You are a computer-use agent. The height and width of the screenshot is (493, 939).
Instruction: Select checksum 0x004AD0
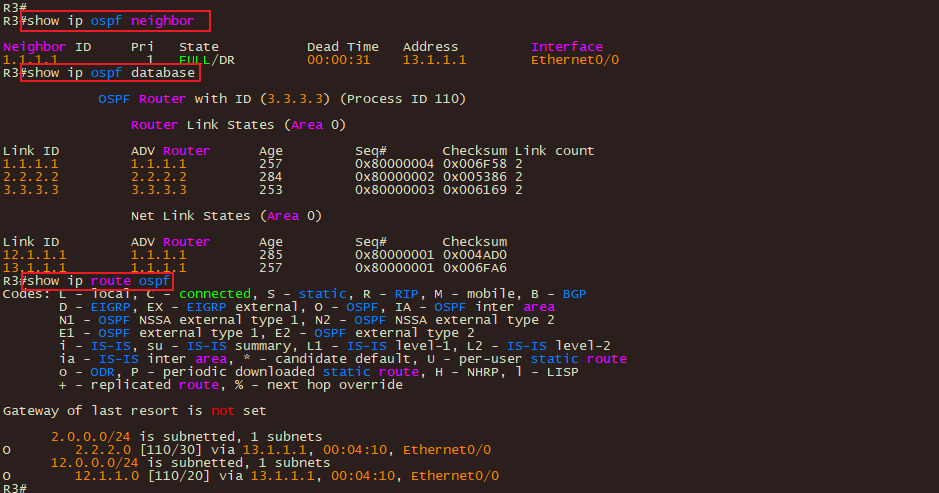point(474,255)
